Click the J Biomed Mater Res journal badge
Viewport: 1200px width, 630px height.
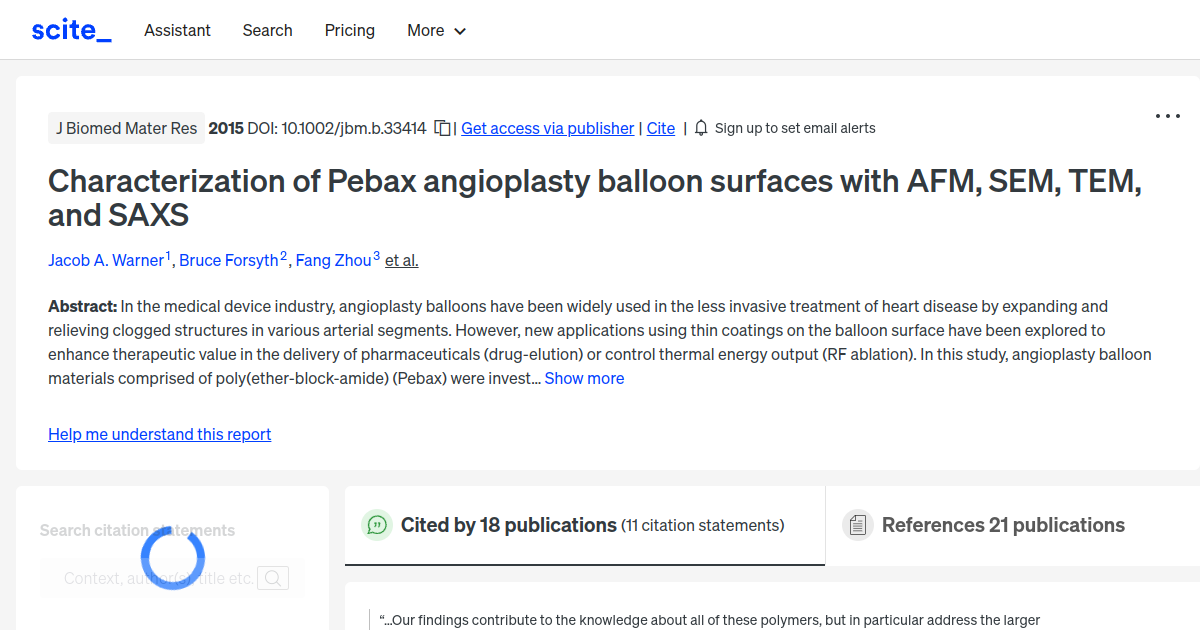[126, 128]
